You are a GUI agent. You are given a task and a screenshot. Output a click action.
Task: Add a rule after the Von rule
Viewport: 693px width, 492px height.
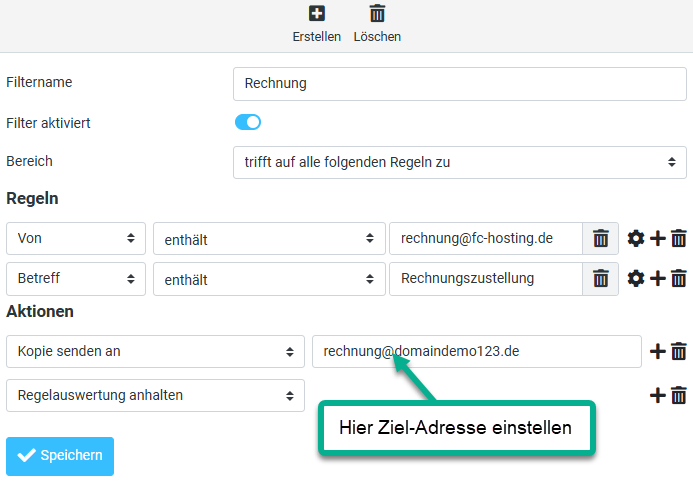(x=657, y=238)
